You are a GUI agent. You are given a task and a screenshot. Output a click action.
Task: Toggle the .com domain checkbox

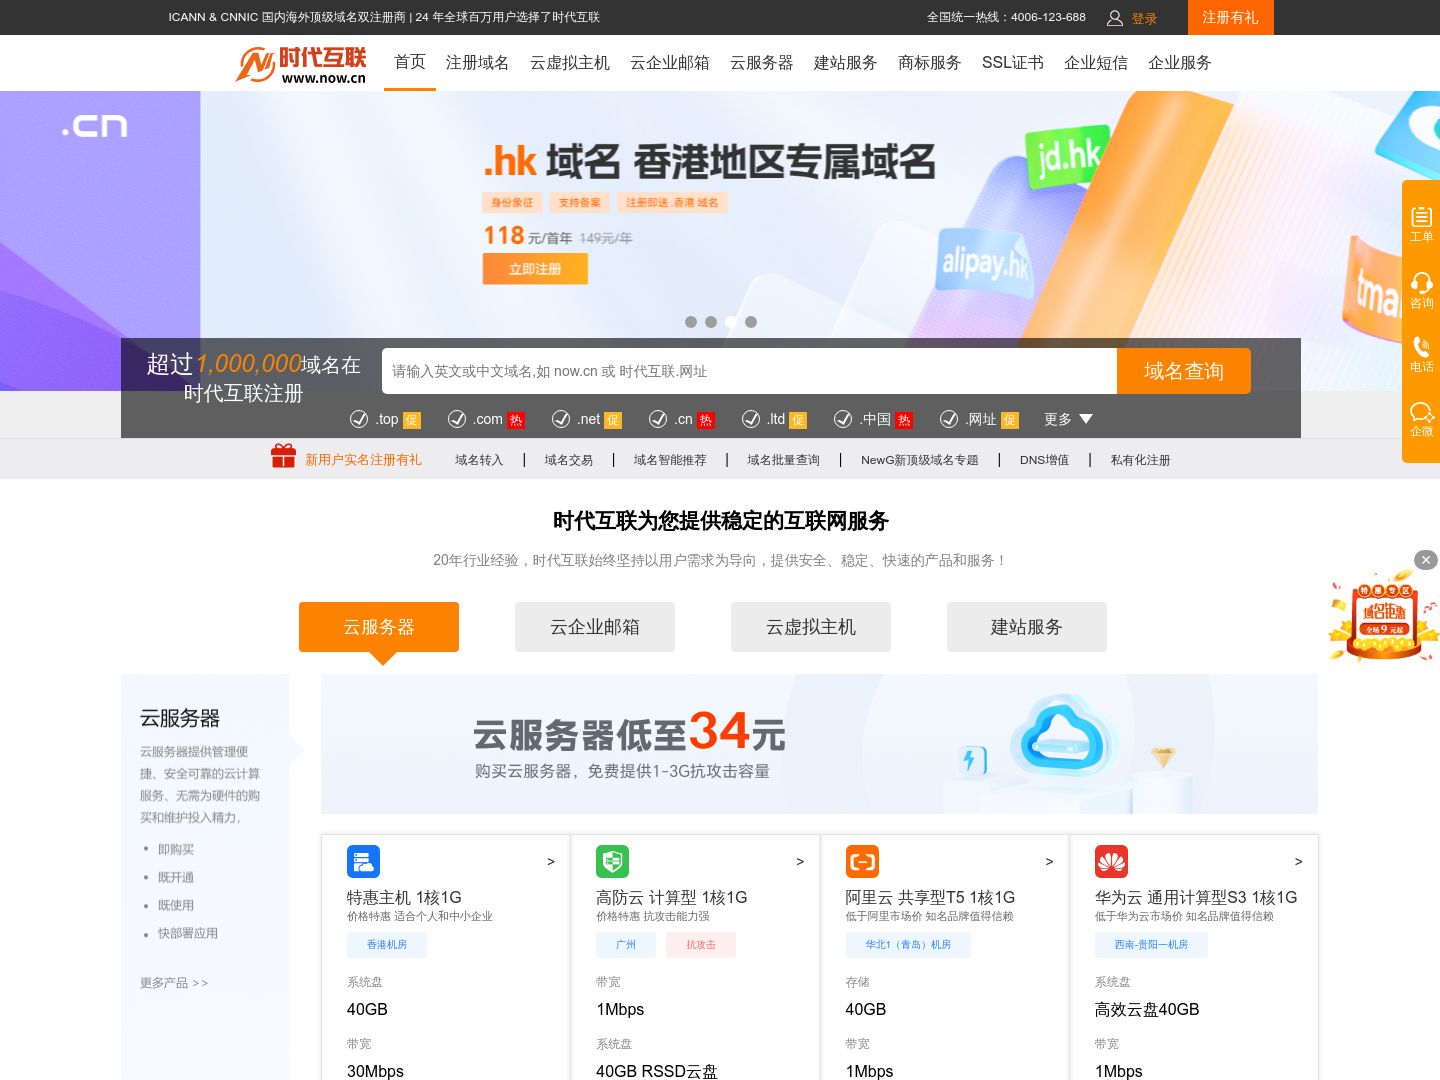pyautogui.click(x=457, y=419)
